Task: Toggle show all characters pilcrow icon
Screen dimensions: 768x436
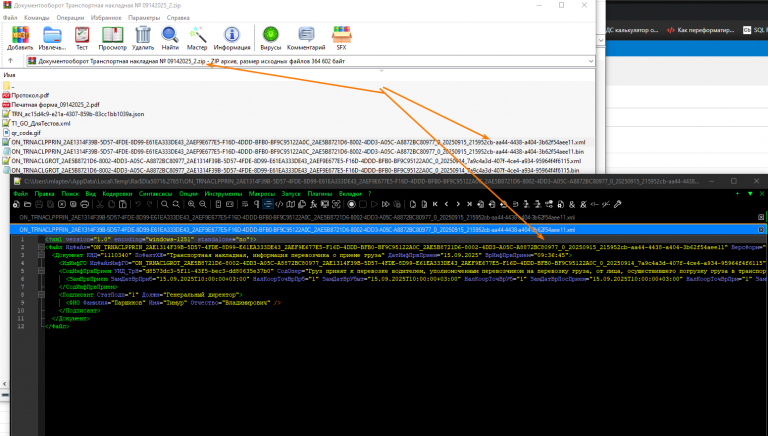Action: 256,204
